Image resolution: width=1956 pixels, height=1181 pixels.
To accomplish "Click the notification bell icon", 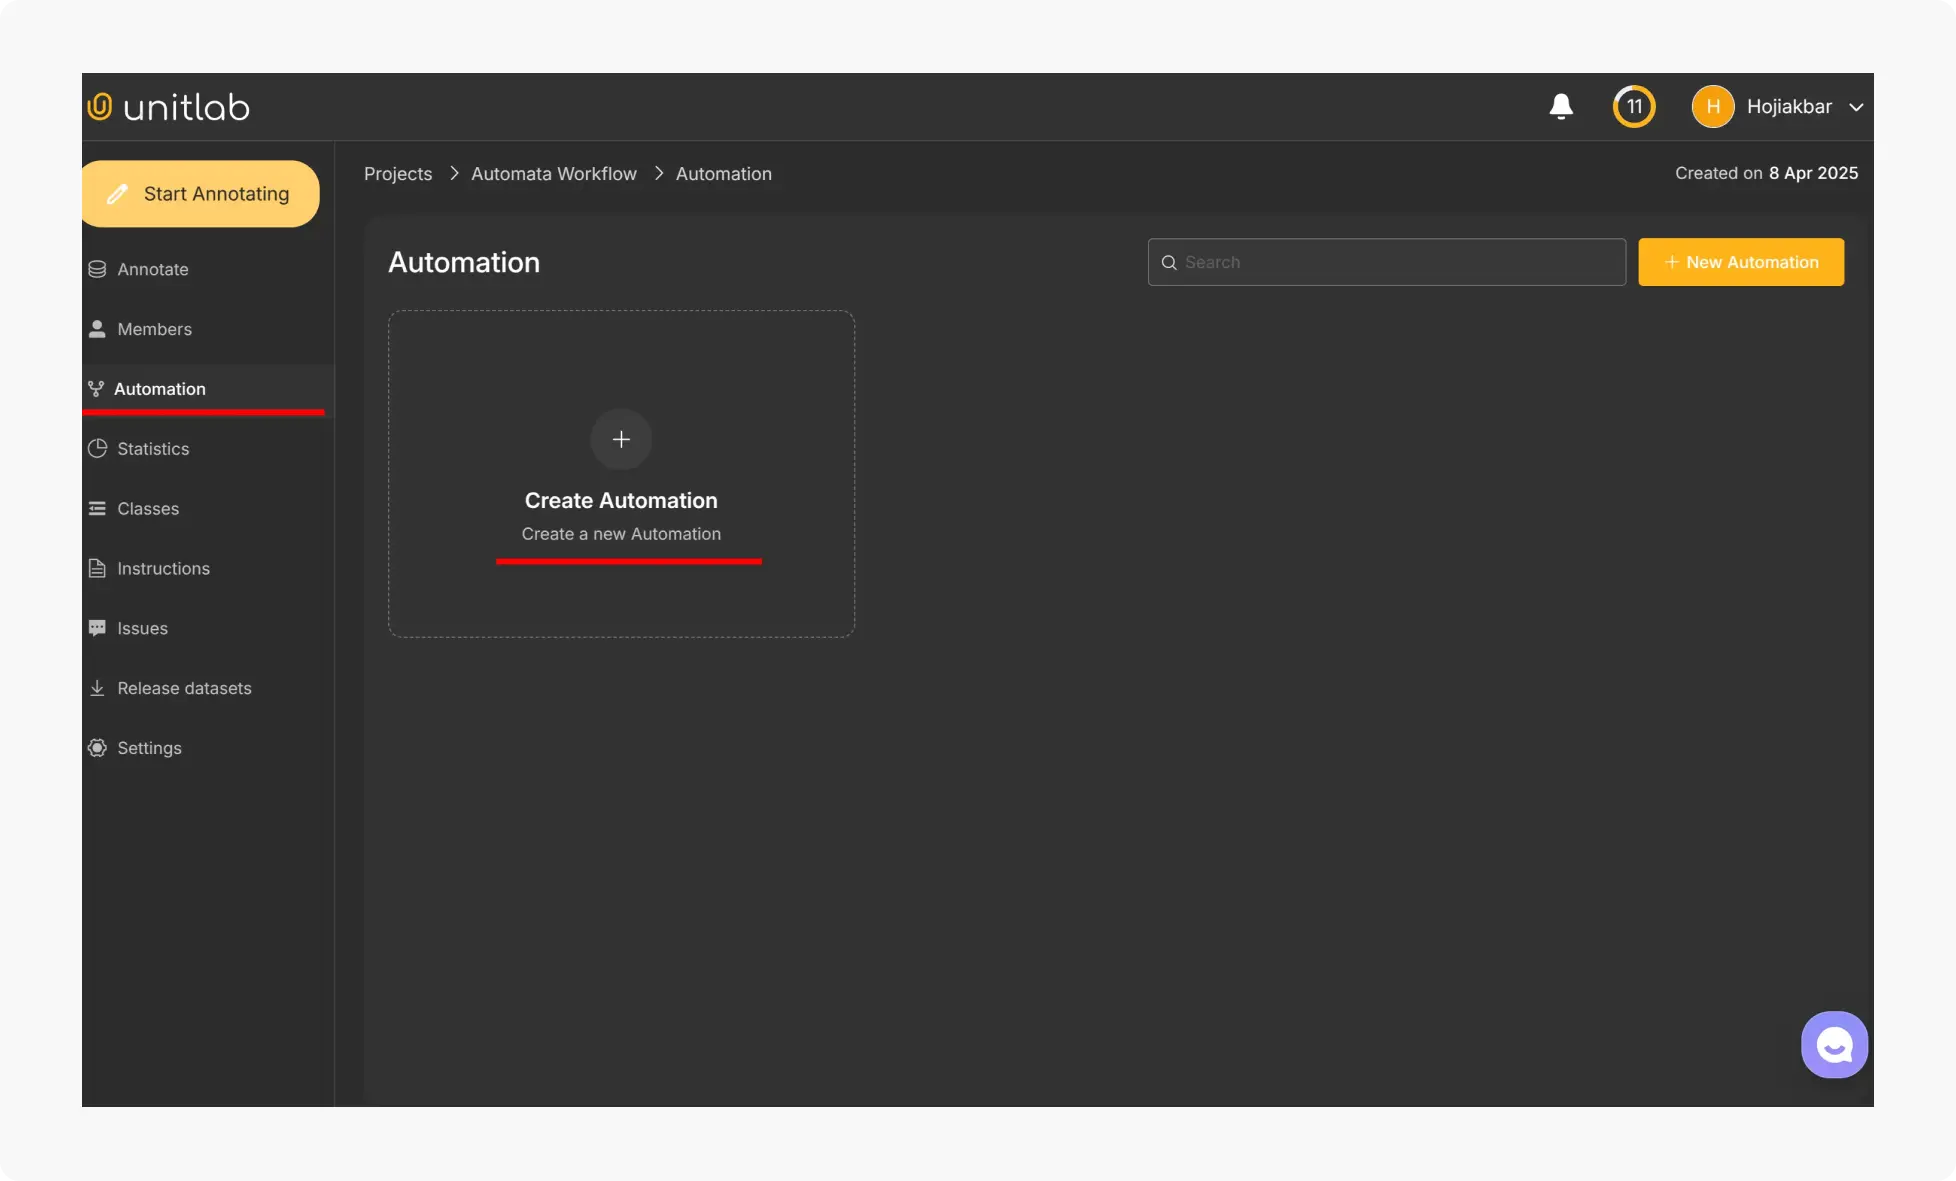I will [x=1561, y=107].
